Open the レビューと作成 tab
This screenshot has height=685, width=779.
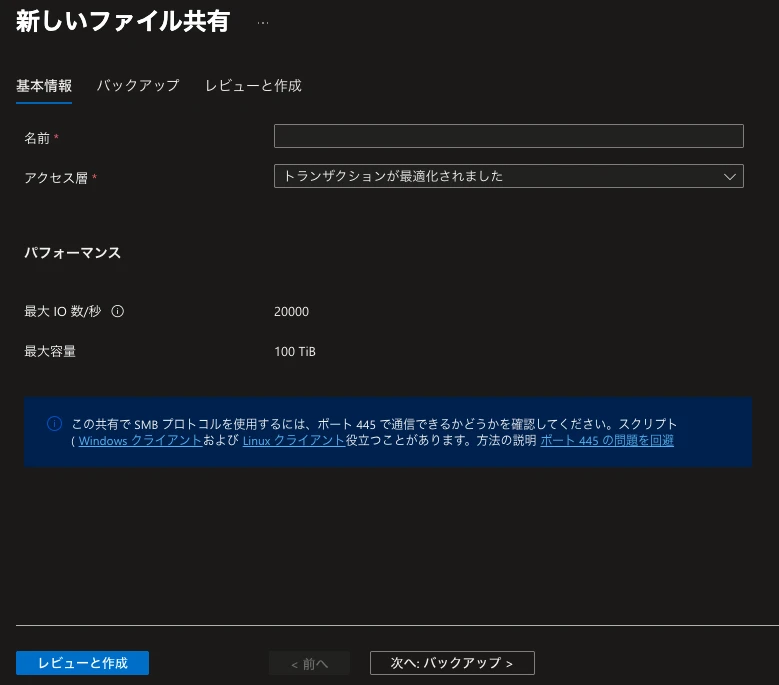point(253,85)
